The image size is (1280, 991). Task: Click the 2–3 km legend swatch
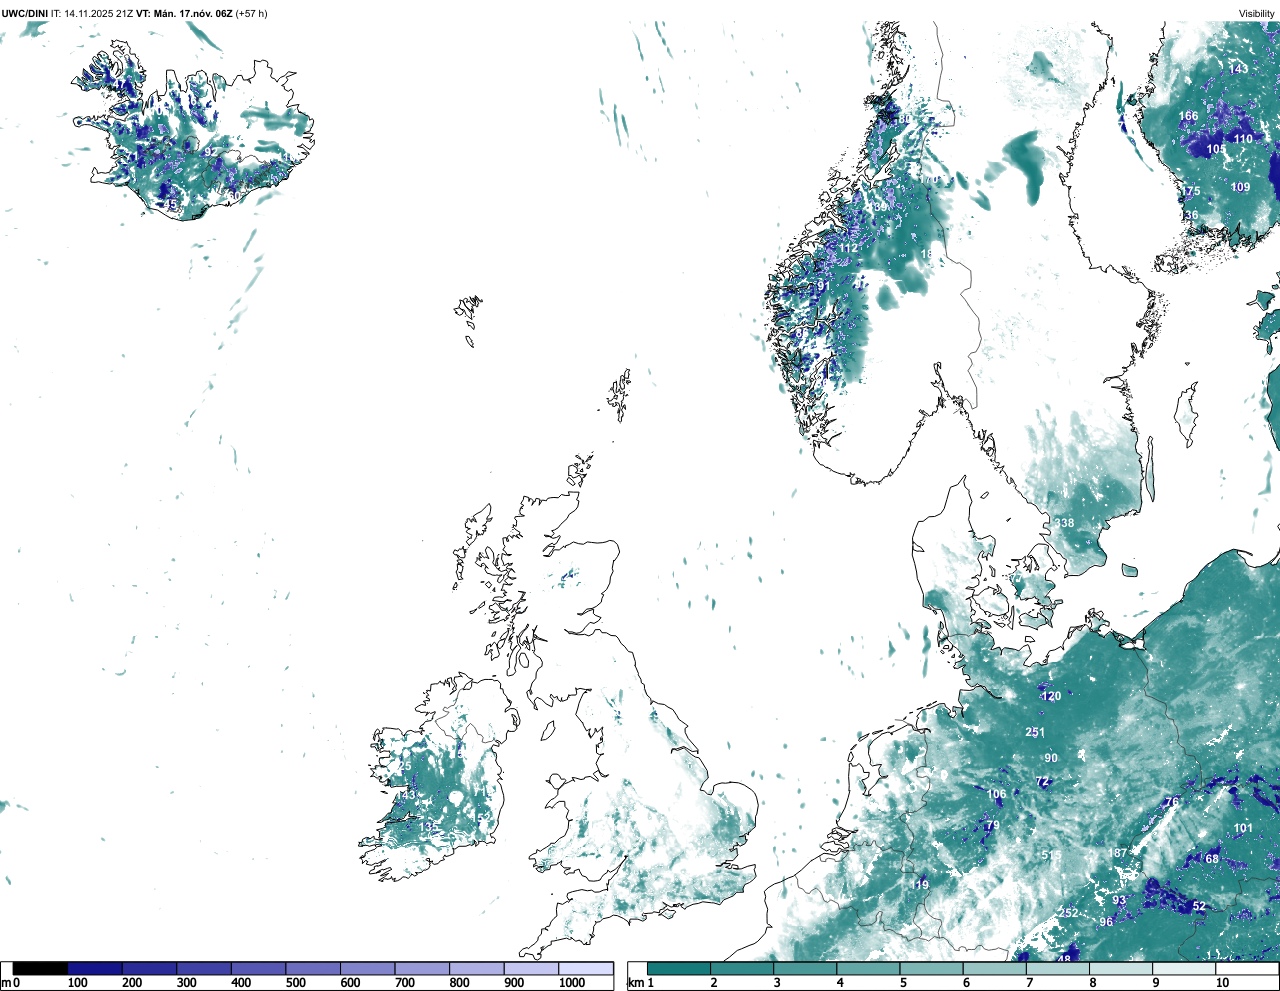pos(741,968)
